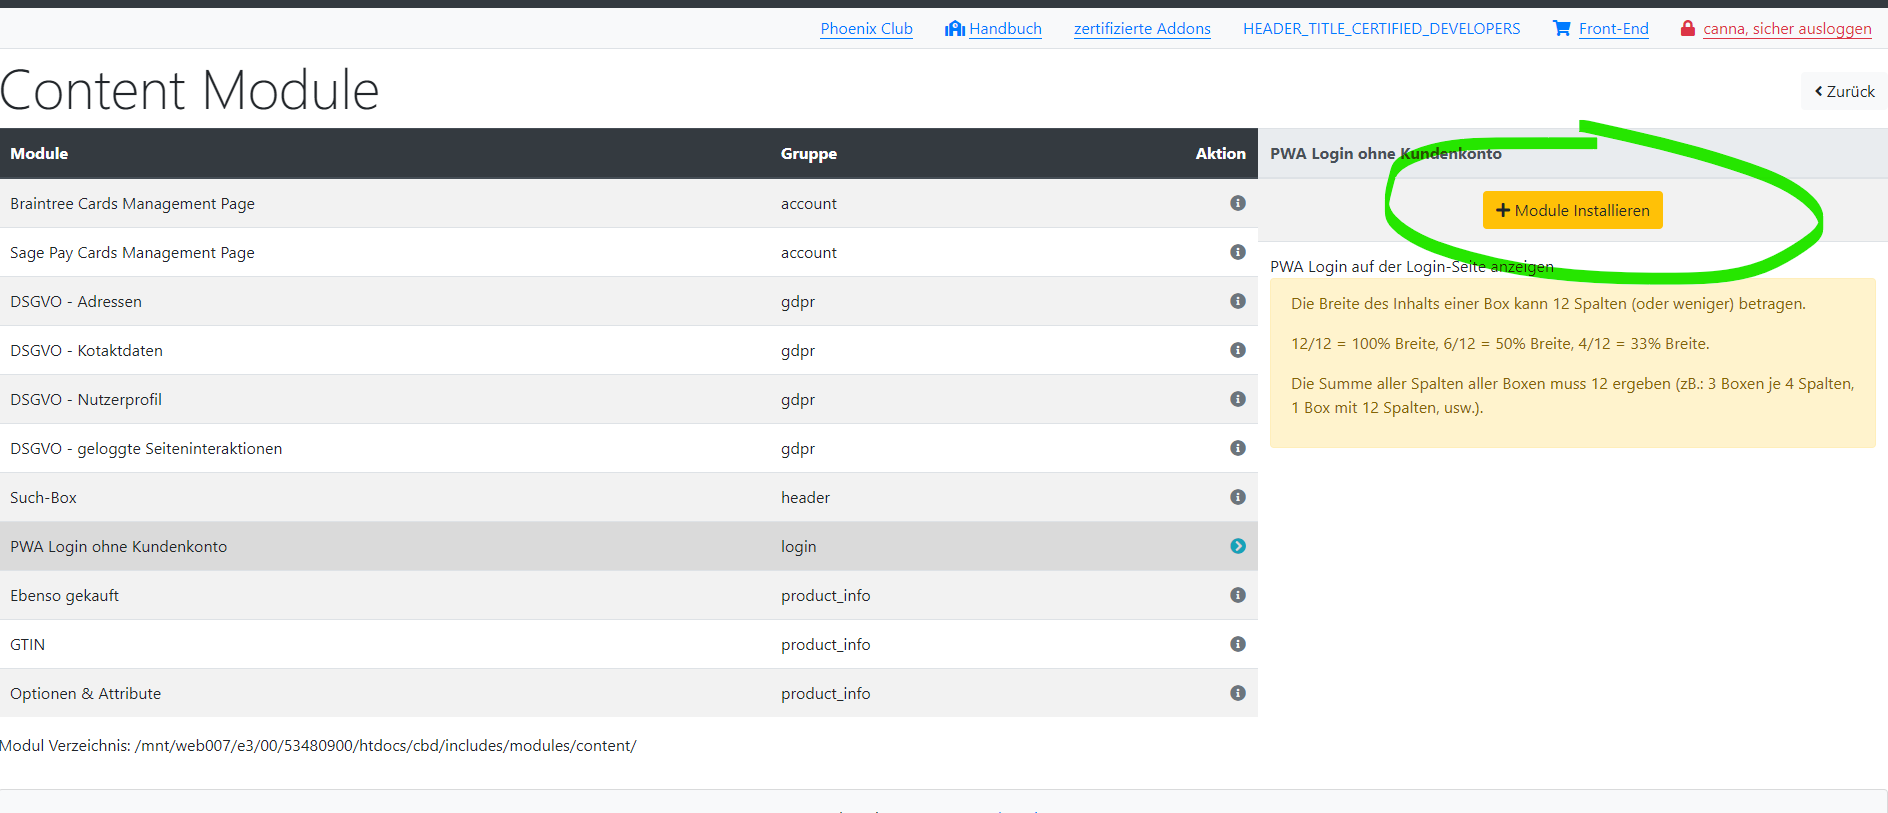This screenshot has height=813, width=1888.
Task: Select DSGVO - Kotaktdaten module
Action: pos(629,350)
